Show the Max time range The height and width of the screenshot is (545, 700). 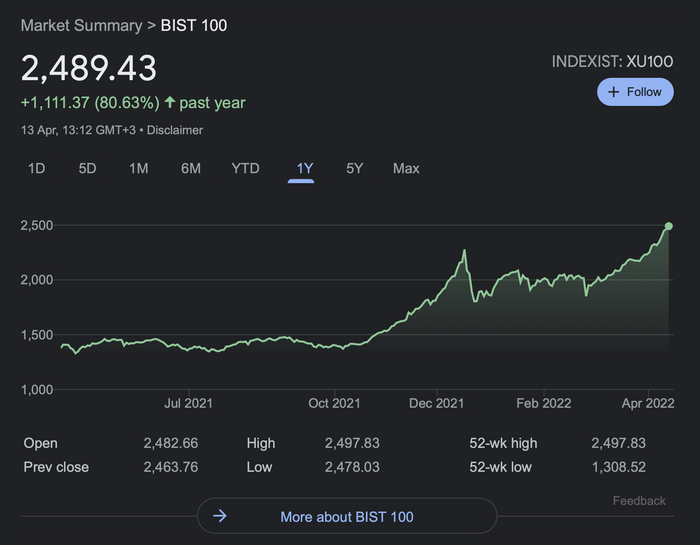point(406,168)
